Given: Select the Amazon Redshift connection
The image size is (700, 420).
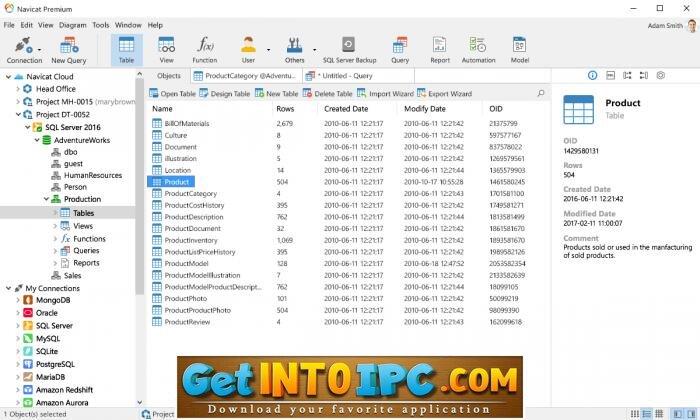Looking at the screenshot, I should pos(64,390).
